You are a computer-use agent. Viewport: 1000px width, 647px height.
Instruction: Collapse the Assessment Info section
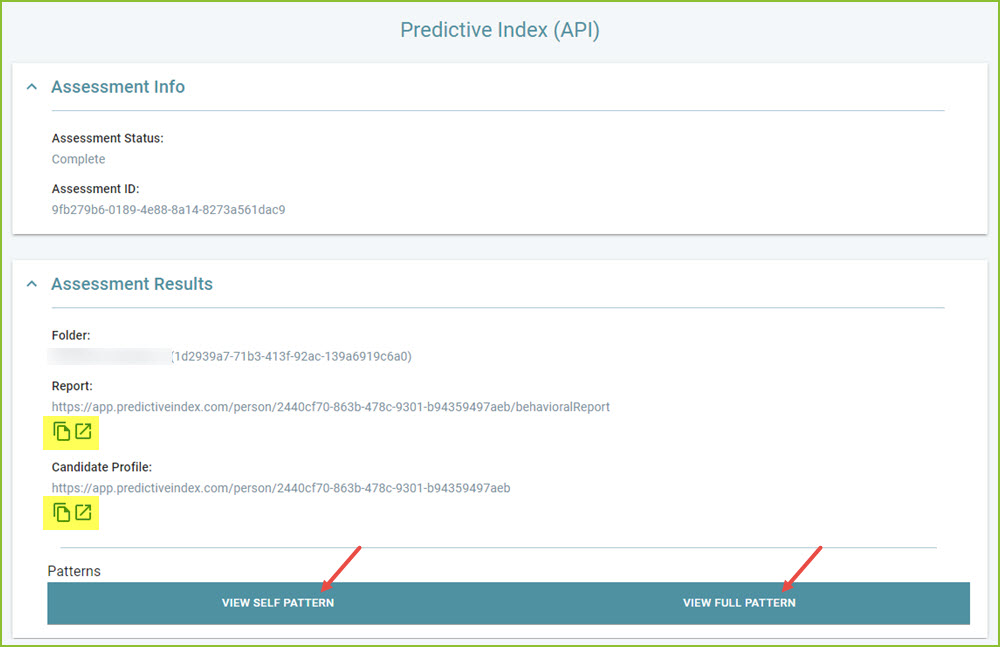click(32, 87)
